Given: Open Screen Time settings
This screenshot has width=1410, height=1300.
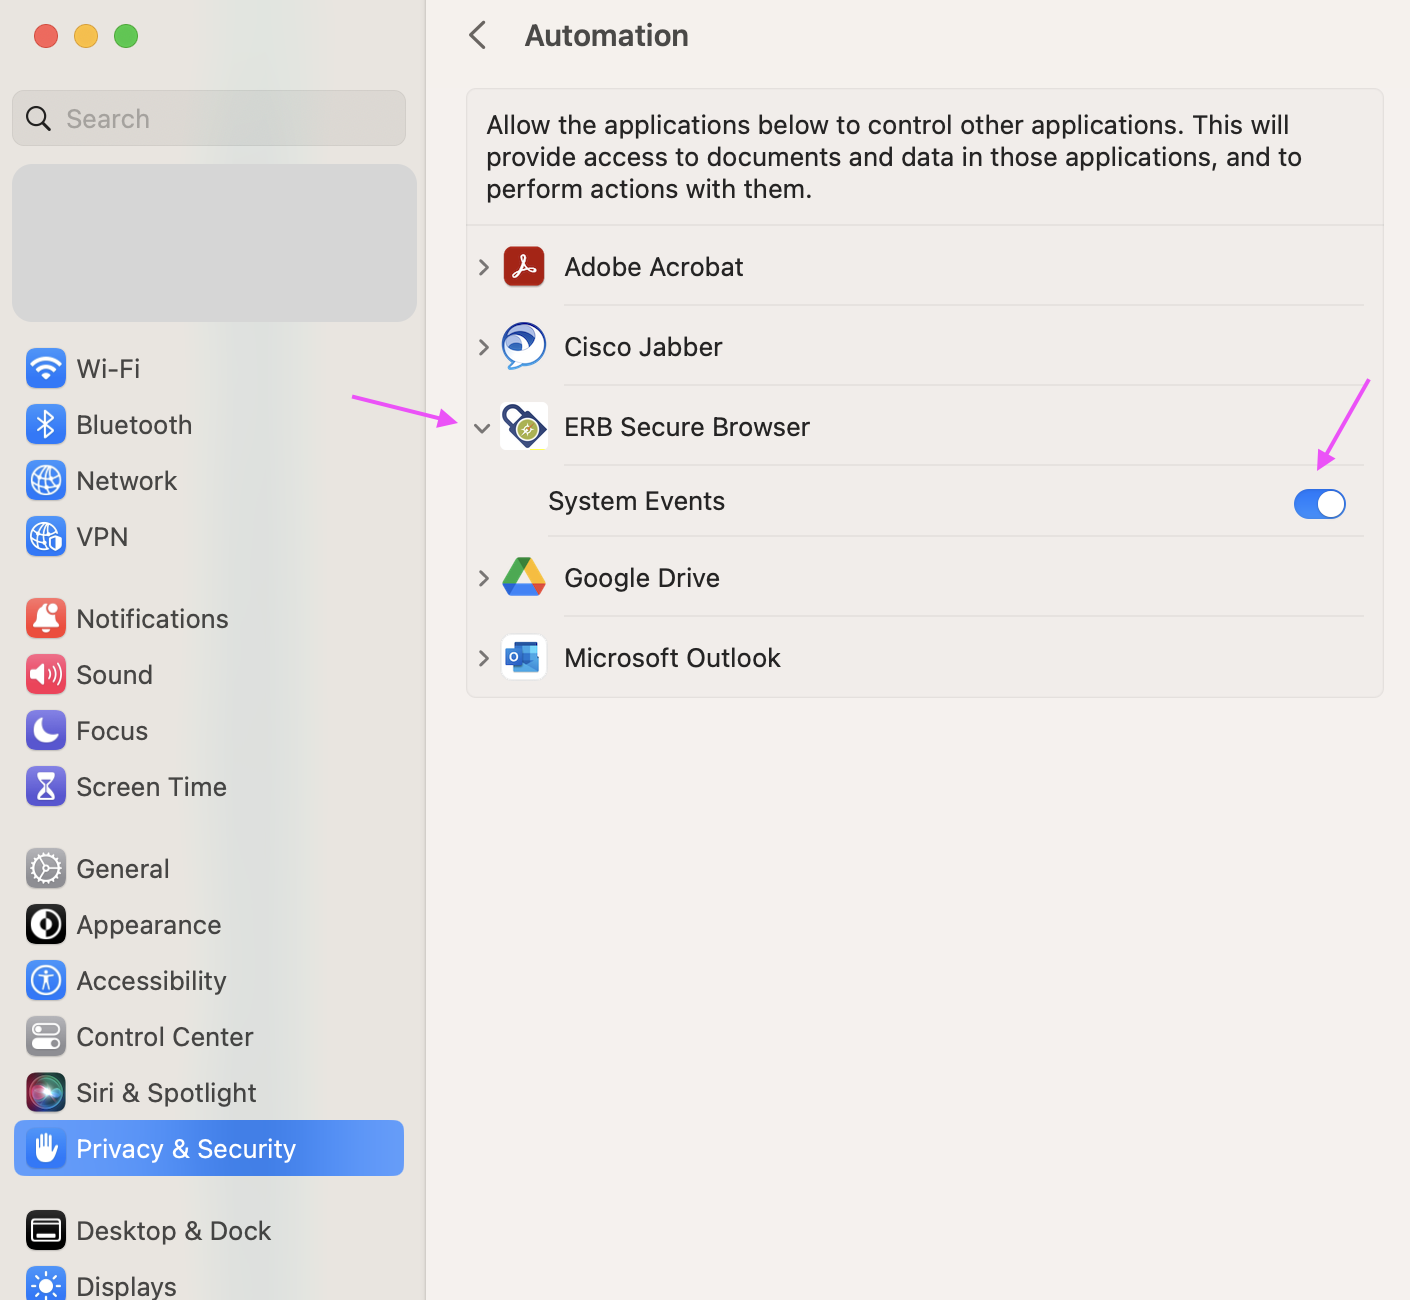Looking at the screenshot, I should 151,786.
